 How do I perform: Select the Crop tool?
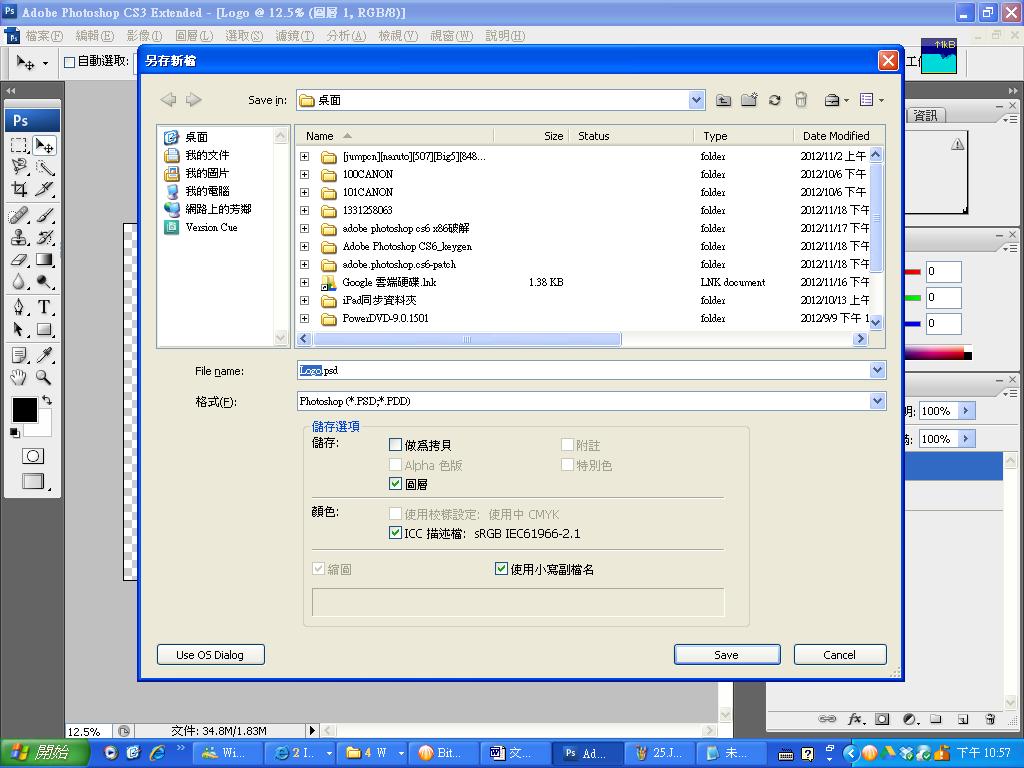(x=20, y=189)
